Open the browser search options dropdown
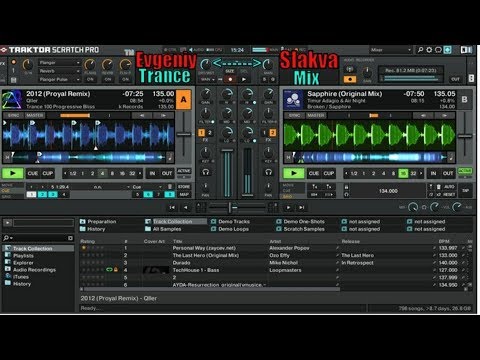Screen dimensions: 480x360 7,238
